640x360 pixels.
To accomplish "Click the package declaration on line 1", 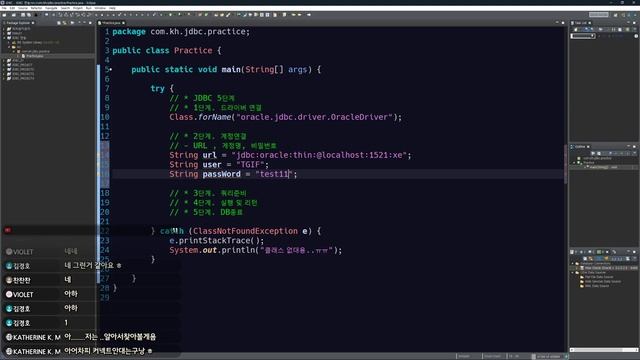I will click(181, 32).
